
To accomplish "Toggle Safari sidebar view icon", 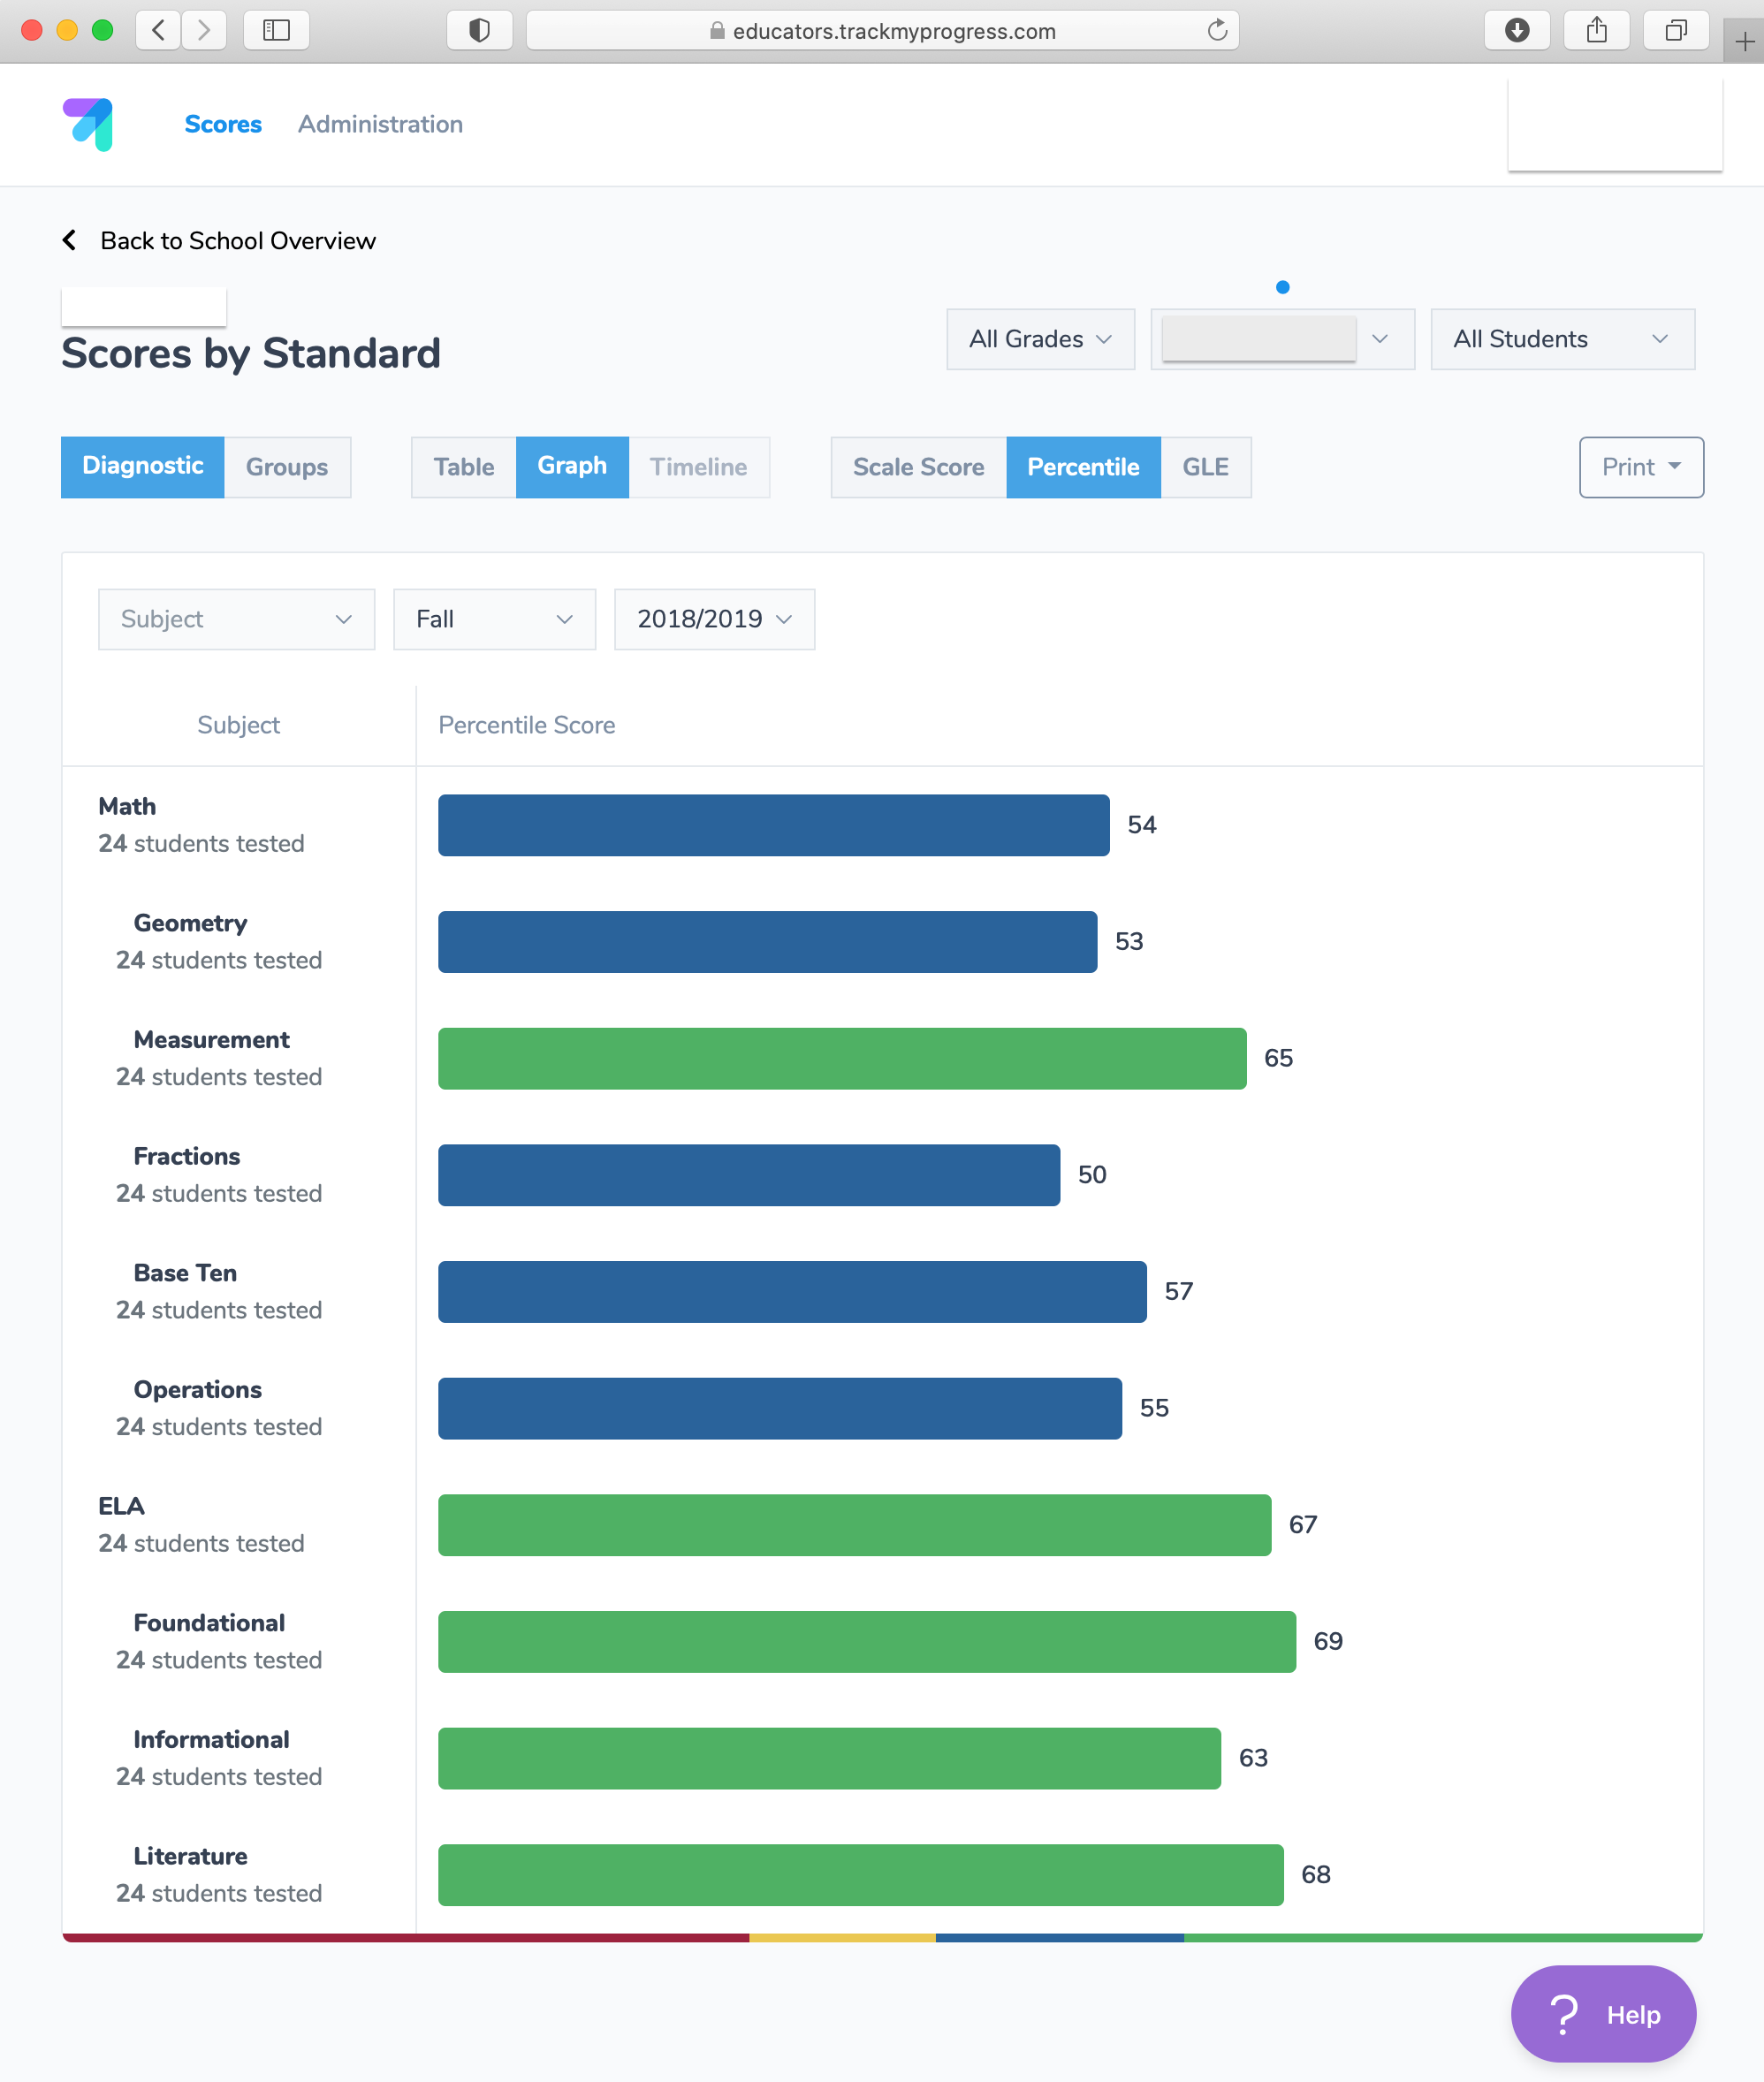I will pyautogui.click(x=276, y=30).
